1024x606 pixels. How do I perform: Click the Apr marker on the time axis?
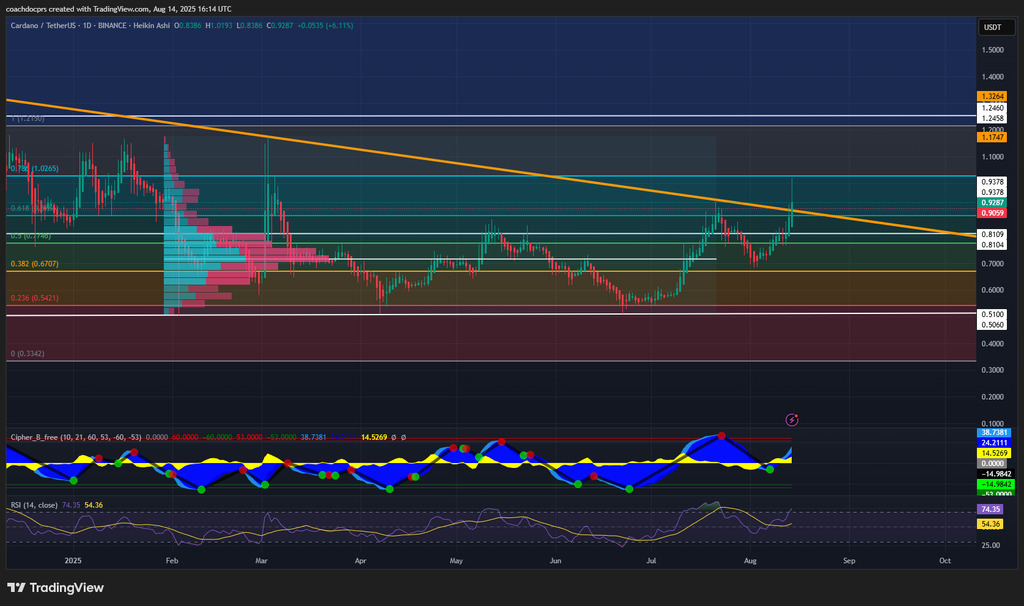click(360, 562)
